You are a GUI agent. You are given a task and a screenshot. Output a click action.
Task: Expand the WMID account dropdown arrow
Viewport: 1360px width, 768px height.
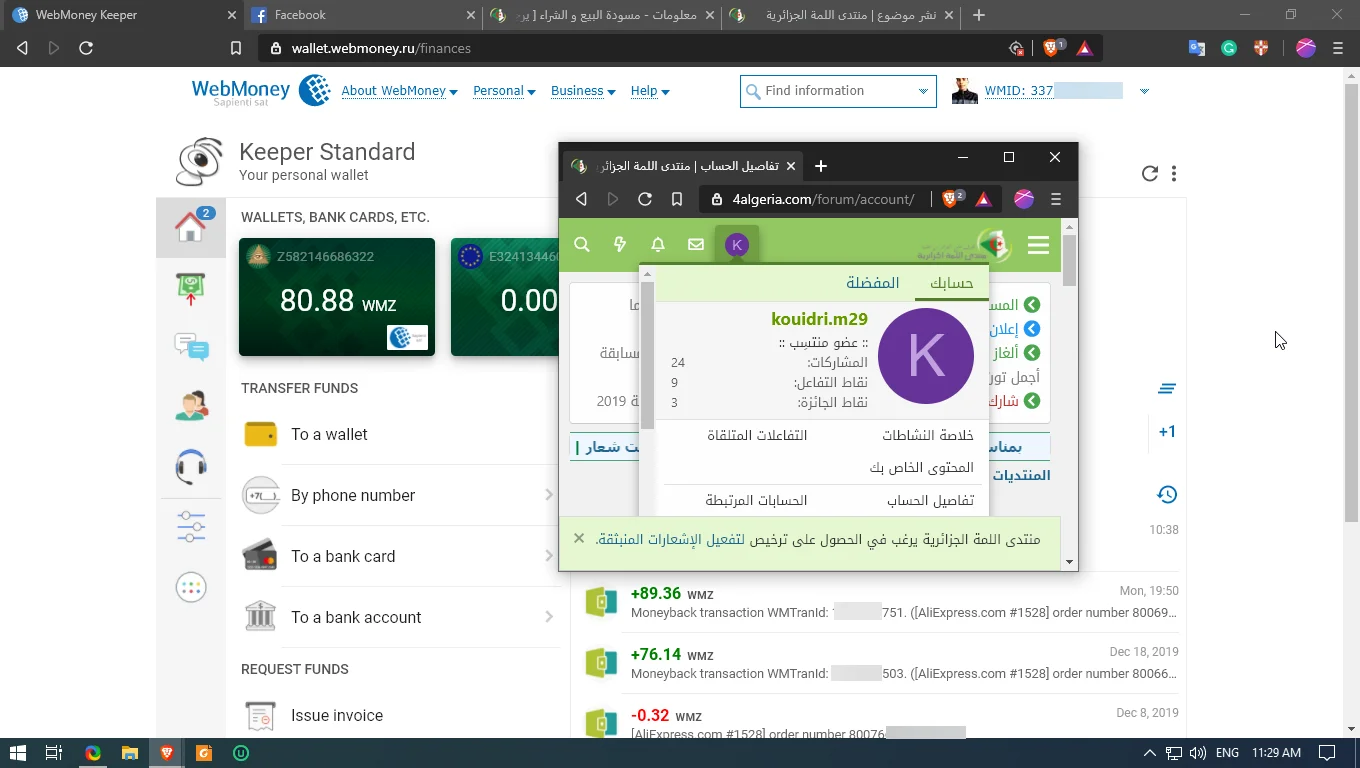tap(1144, 91)
